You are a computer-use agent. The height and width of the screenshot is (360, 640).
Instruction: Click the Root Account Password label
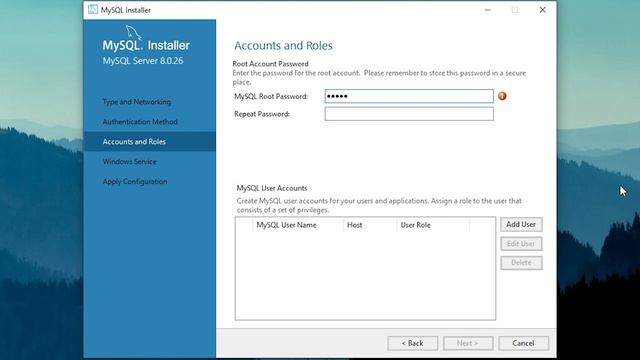(x=270, y=64)
